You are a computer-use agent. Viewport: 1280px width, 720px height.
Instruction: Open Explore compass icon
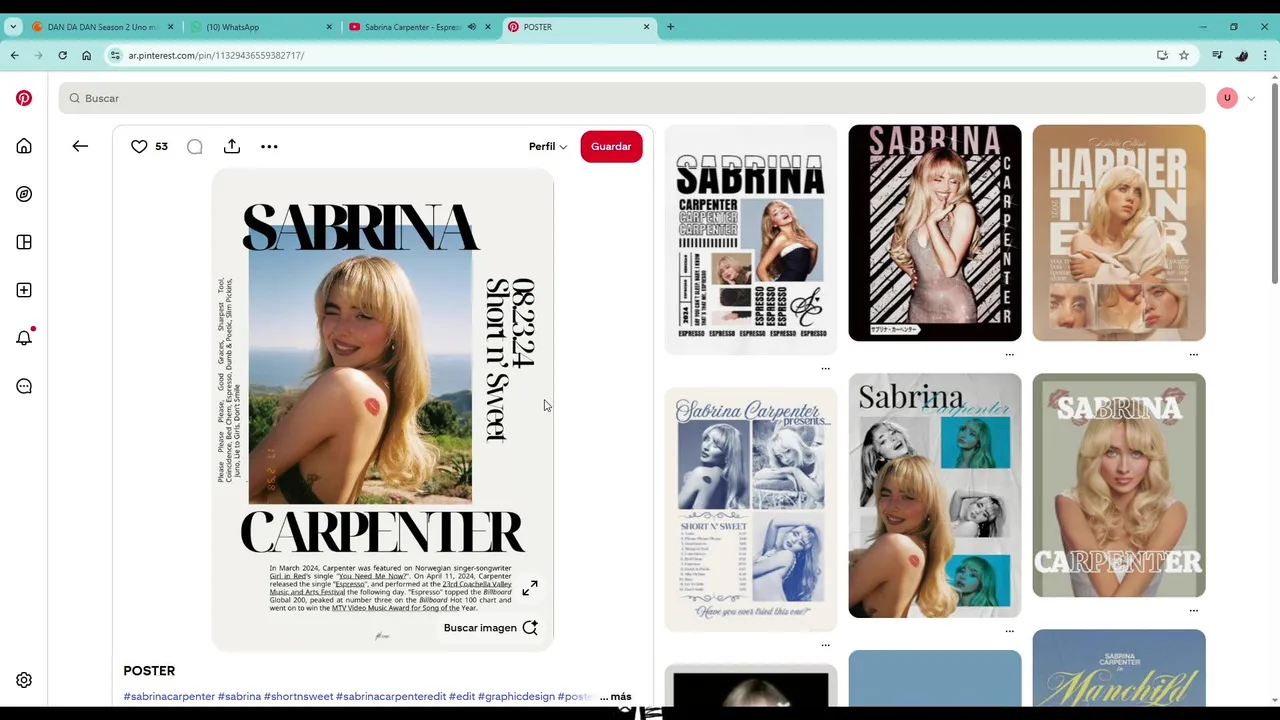[24, 194]
